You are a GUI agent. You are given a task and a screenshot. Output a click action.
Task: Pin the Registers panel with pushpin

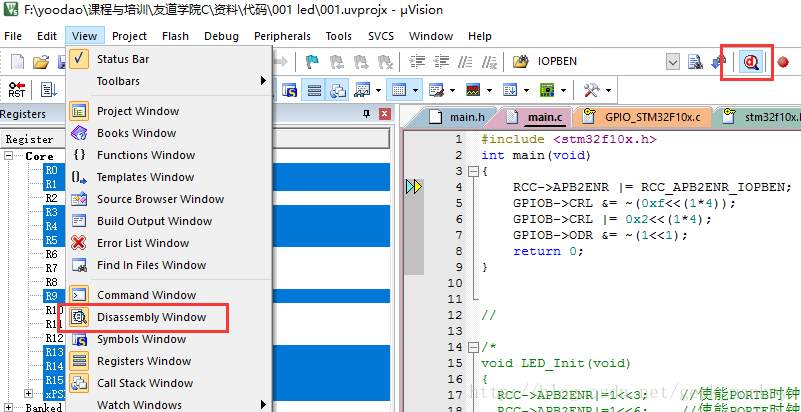coord(365,115)
